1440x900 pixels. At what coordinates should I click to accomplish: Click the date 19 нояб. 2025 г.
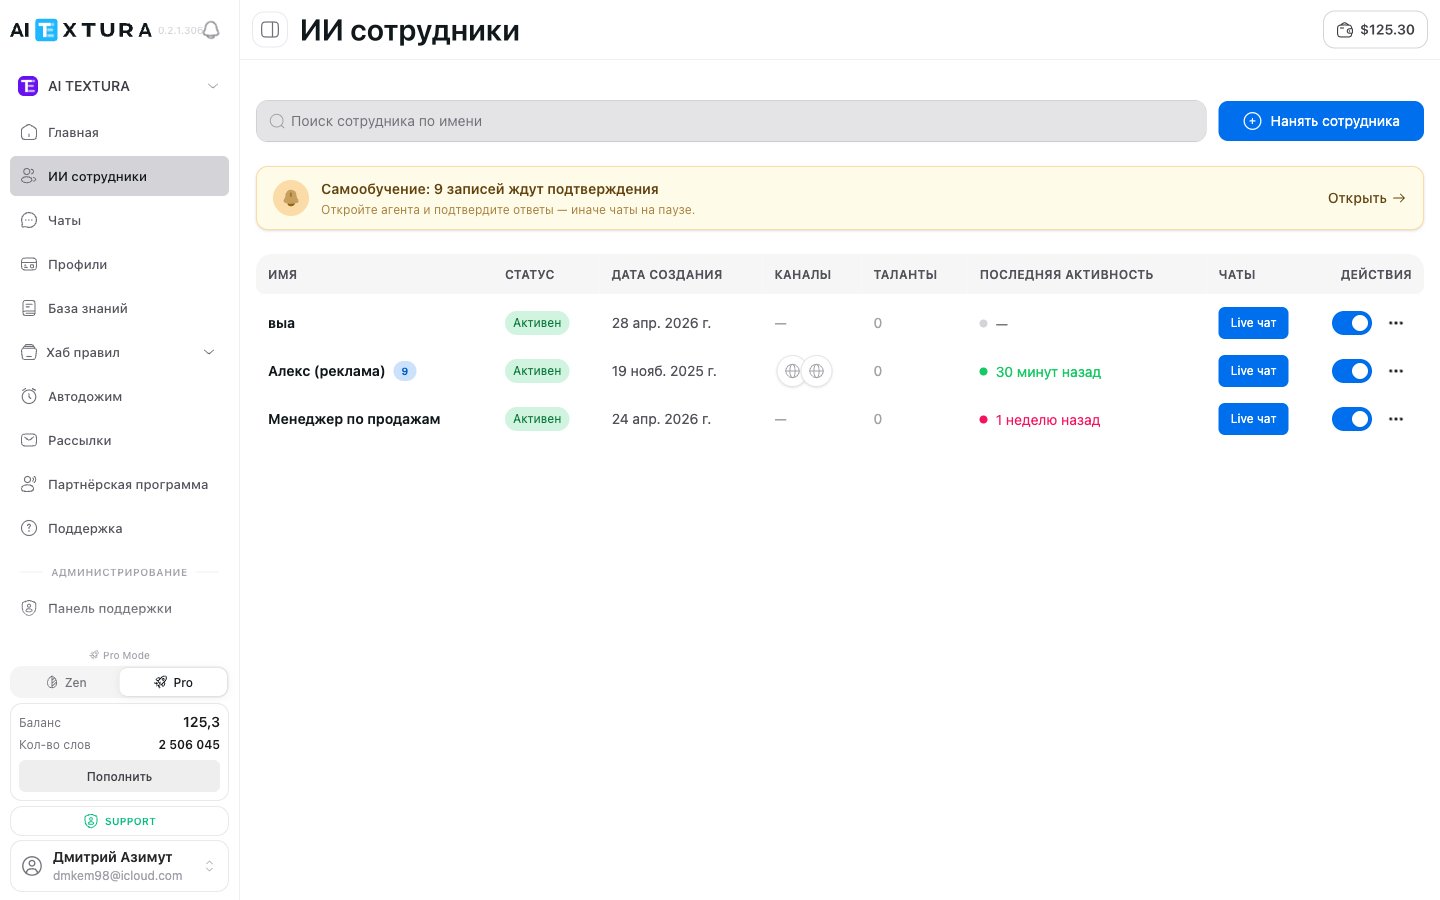[664, 371]
